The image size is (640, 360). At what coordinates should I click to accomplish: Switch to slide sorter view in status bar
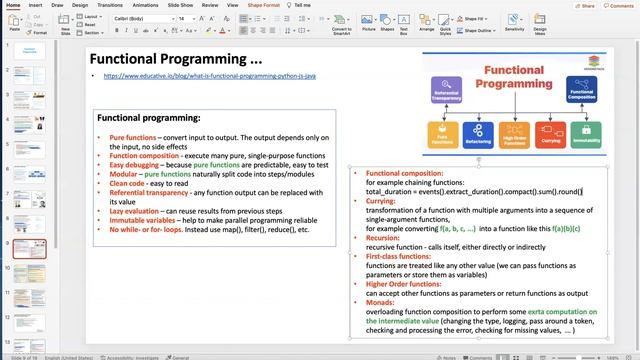point(516,358)
